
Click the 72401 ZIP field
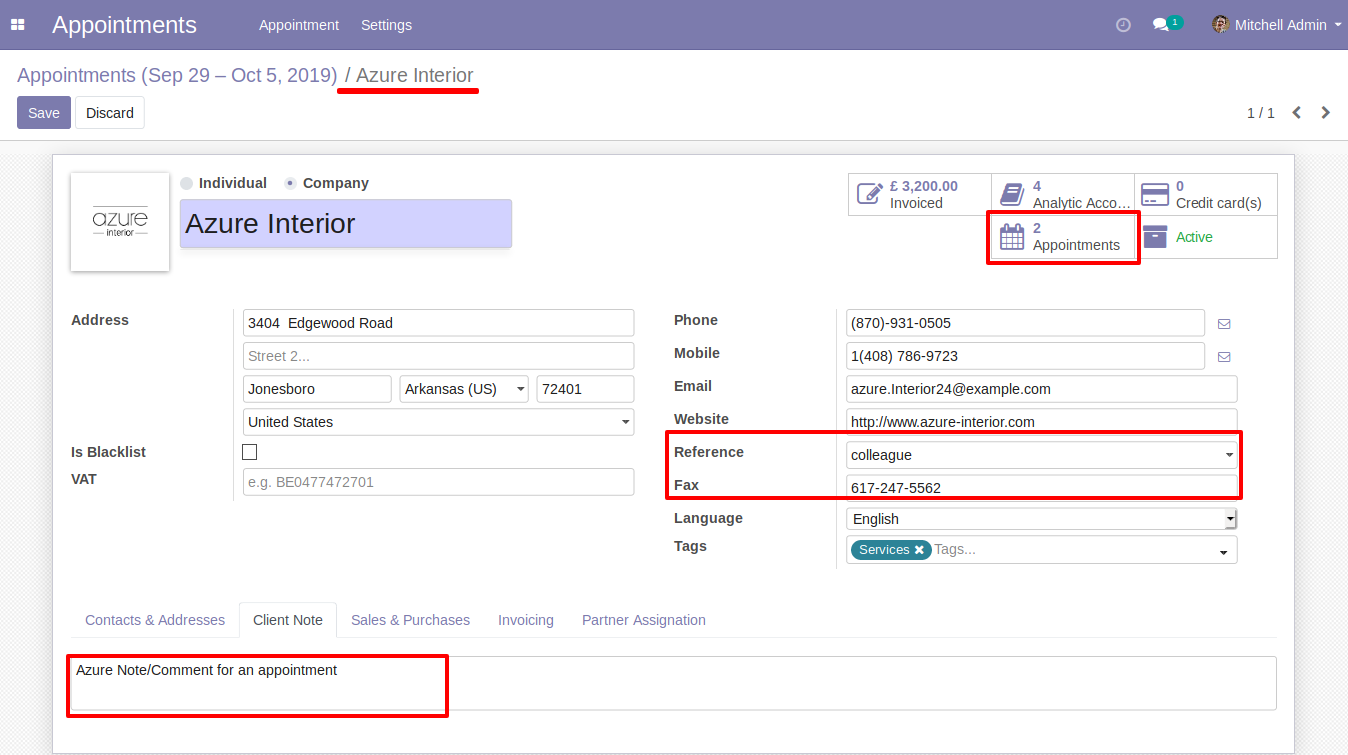pyautogui.click(x=585, y=389)
